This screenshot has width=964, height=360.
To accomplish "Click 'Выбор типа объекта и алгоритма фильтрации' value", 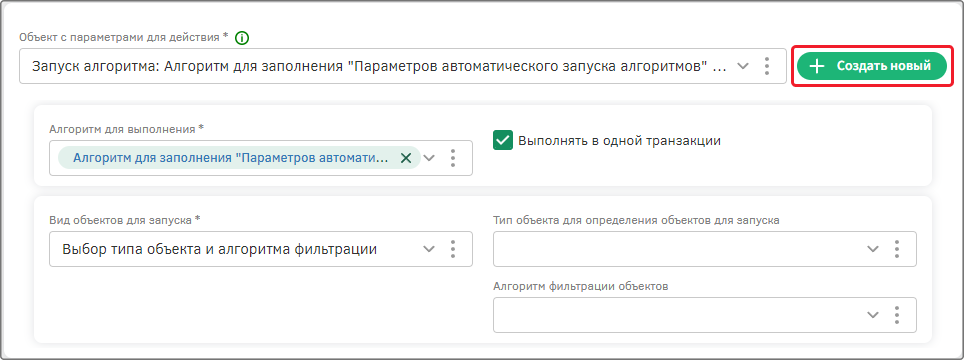I will [x=219, y=249].
